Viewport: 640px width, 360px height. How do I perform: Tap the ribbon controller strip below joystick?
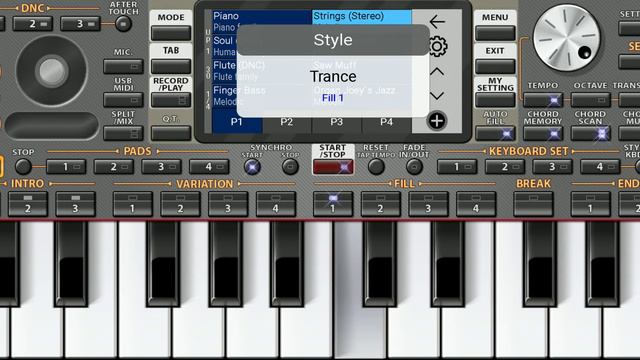52,125
